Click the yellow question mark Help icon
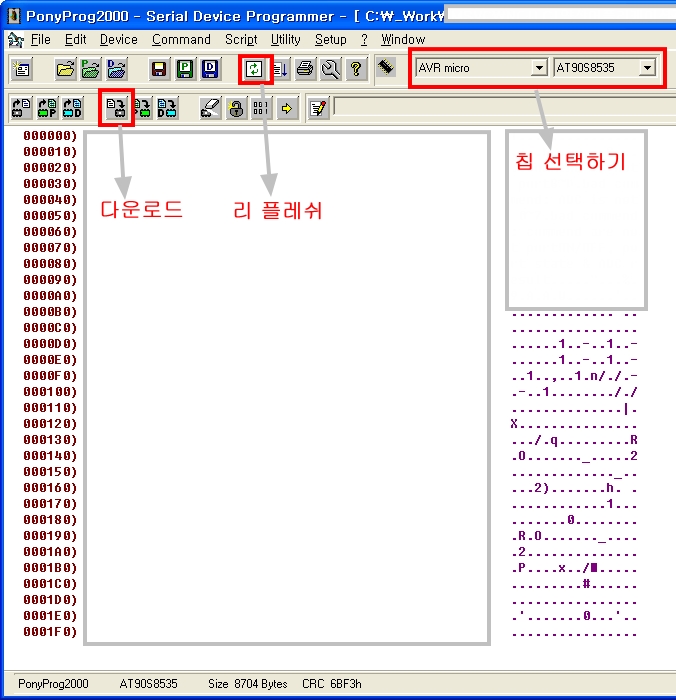676x700 pixels. (356, 69)
